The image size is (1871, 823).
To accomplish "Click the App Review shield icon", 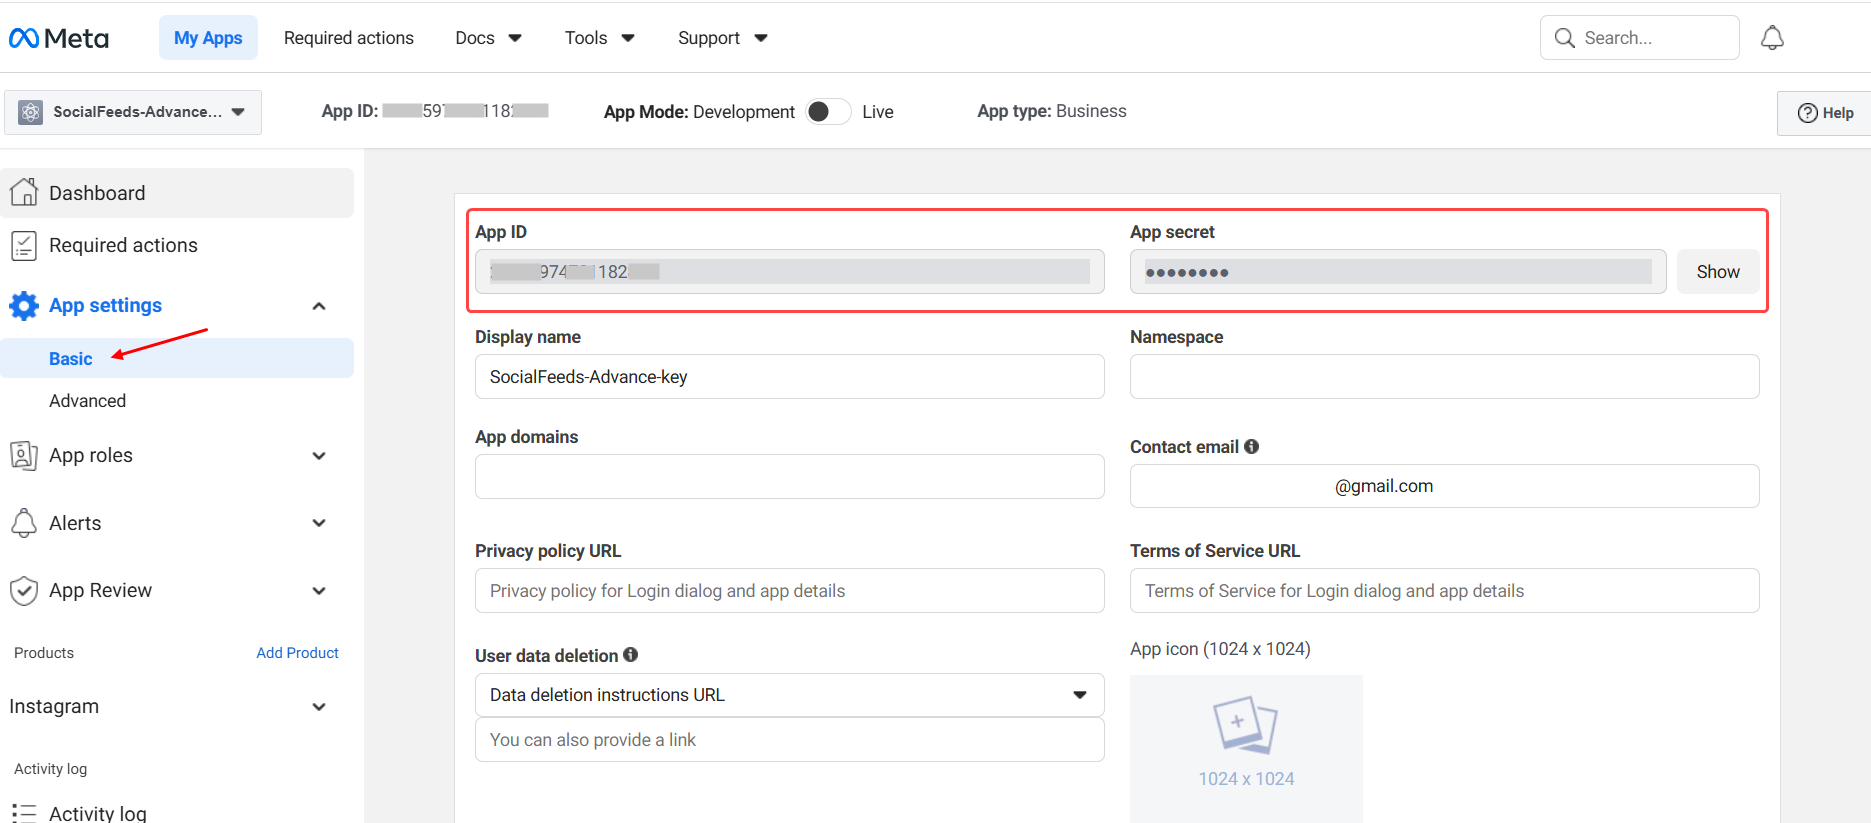I will [x=24, y=590].
